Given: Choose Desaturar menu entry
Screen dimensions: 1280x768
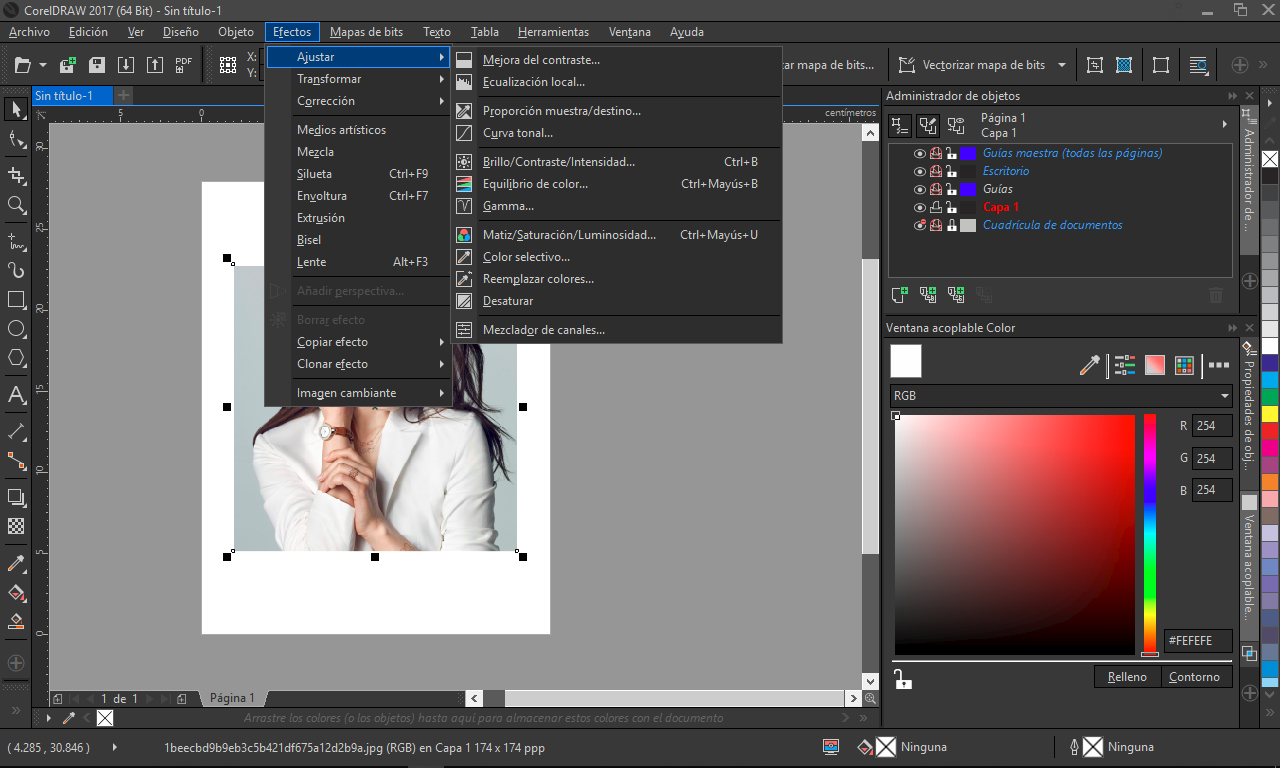Looking at the screenshot, I should pyautogui.click(x=616, y=301).
